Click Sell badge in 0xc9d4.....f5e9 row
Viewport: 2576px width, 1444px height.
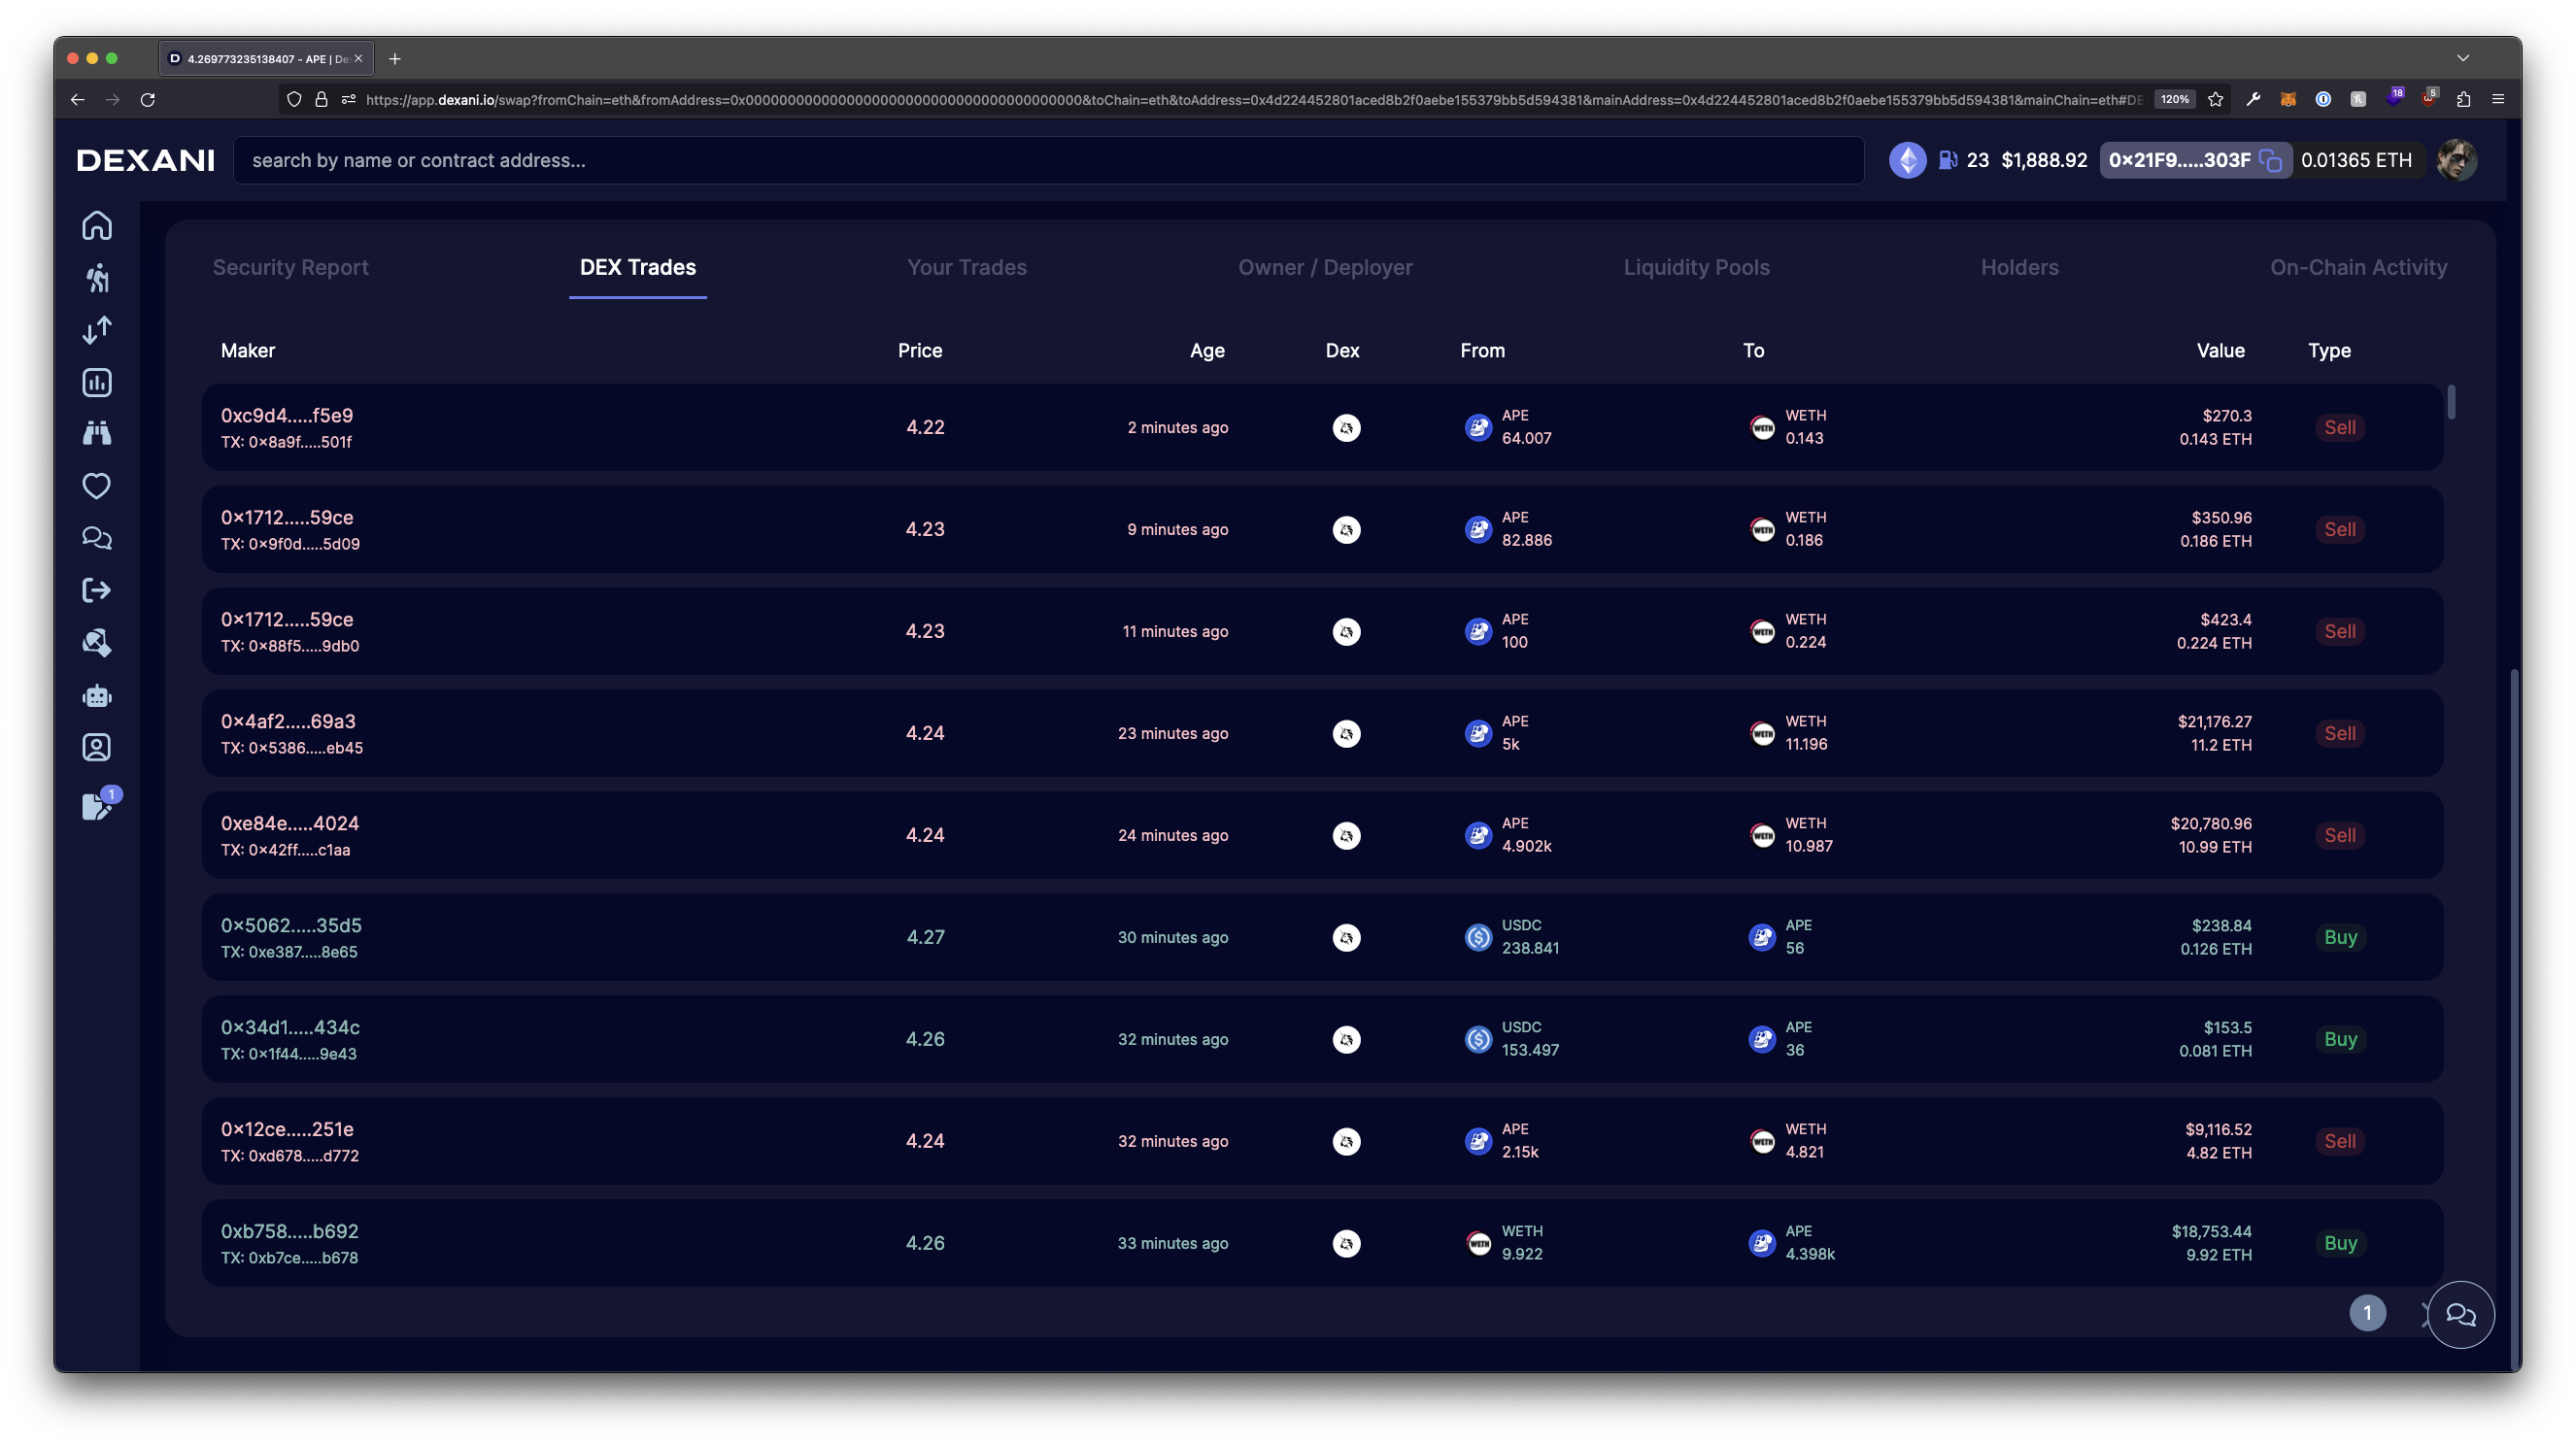pos(2340,428)
